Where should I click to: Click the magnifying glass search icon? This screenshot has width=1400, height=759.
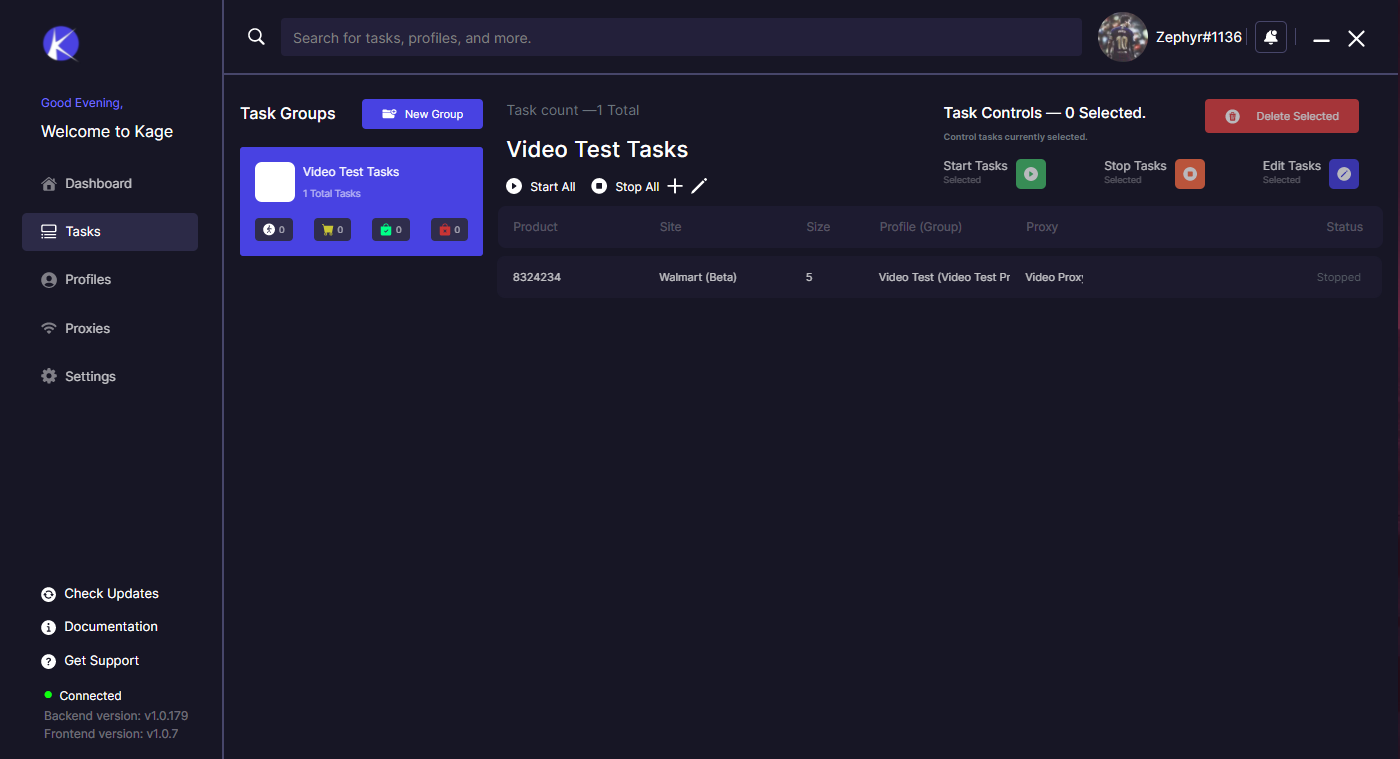(256, 37)
